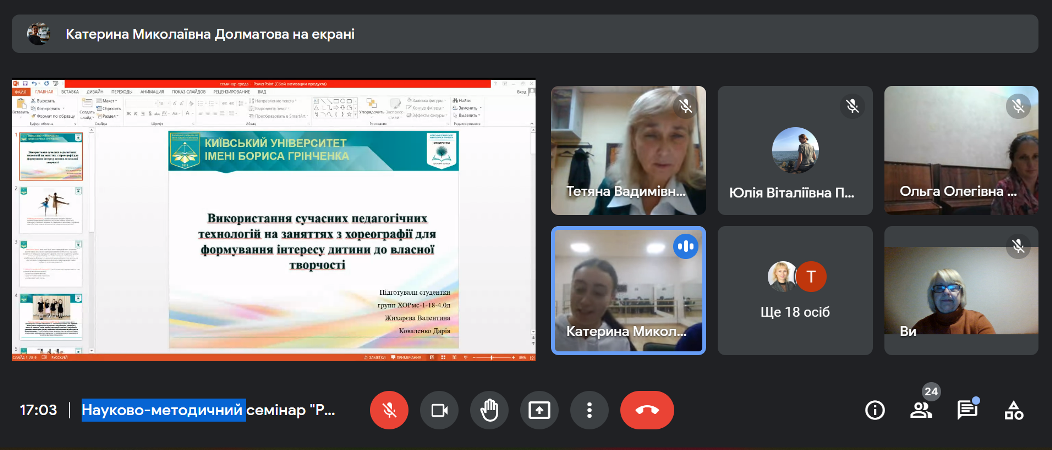Open meeting details info icon

point(875,410)
